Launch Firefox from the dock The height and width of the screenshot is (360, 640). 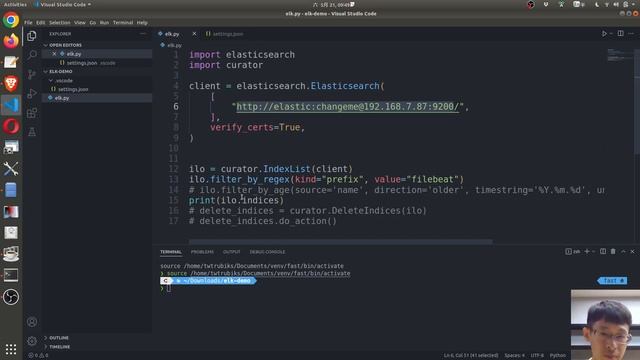(x=11, y=41)
